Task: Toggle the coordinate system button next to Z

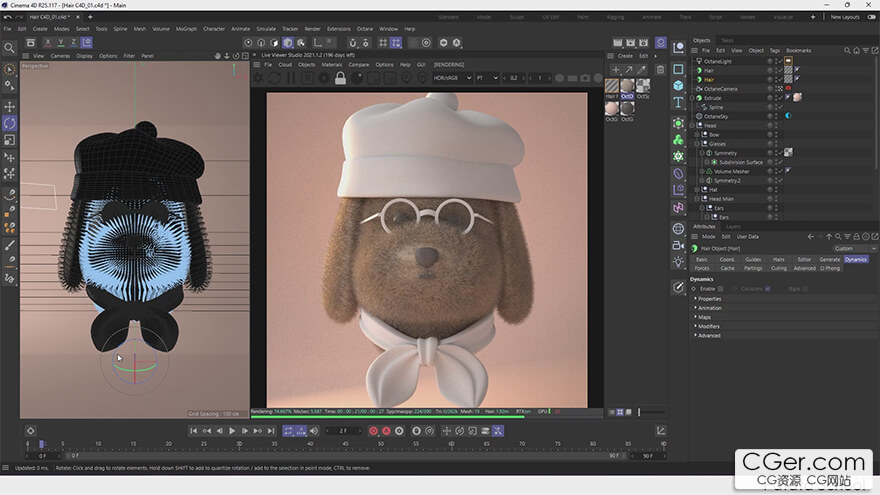Action: pos(86,42)
